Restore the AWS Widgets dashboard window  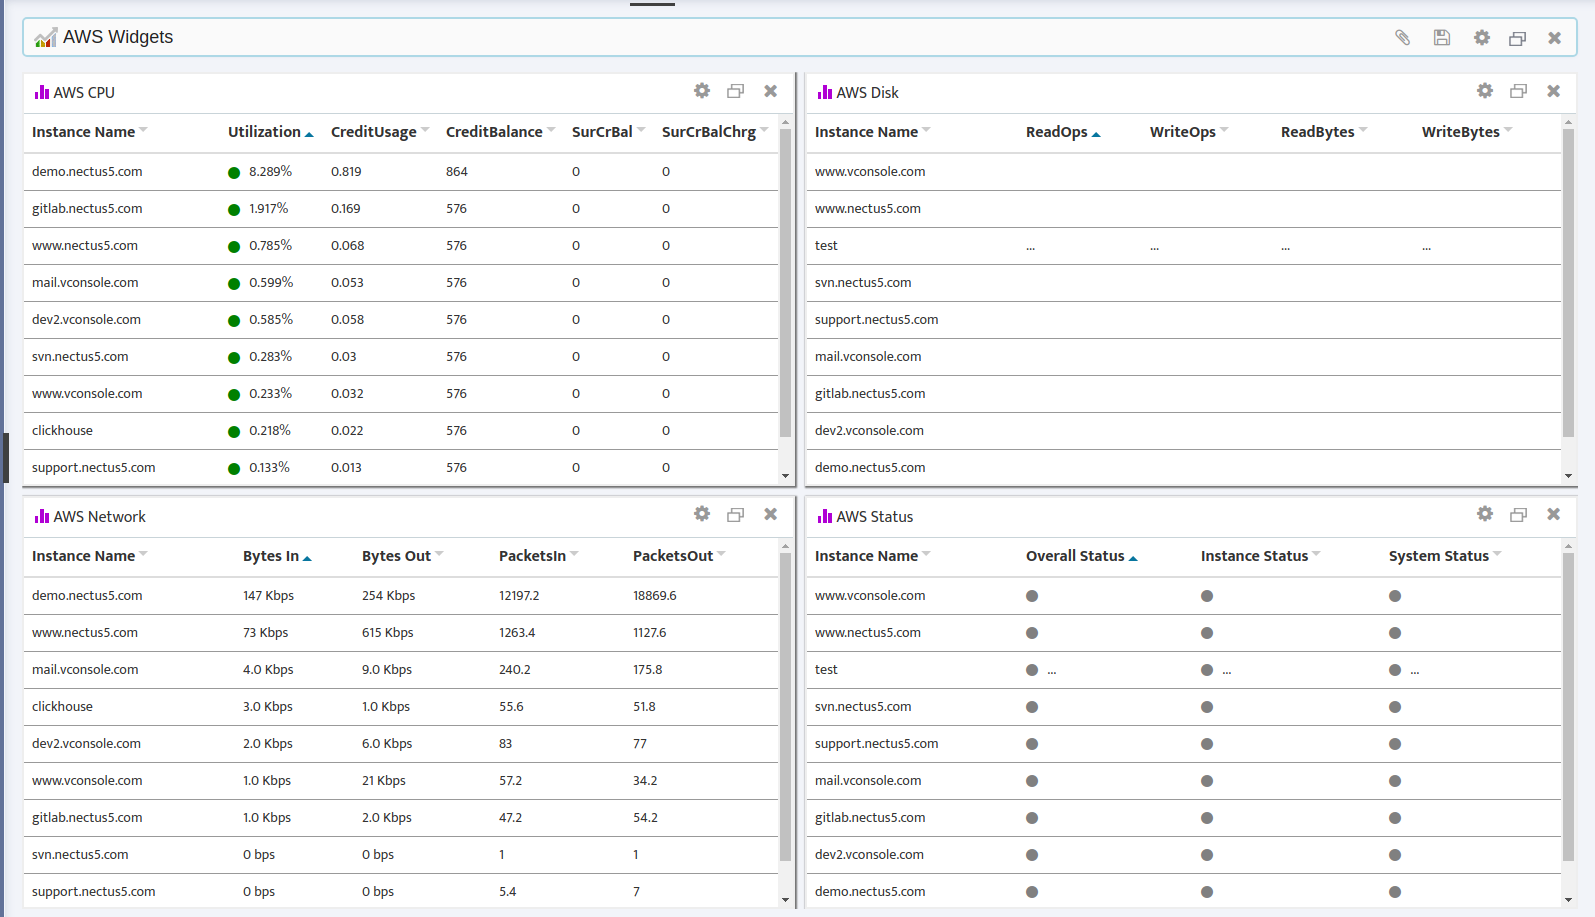tap(1518, 38)
